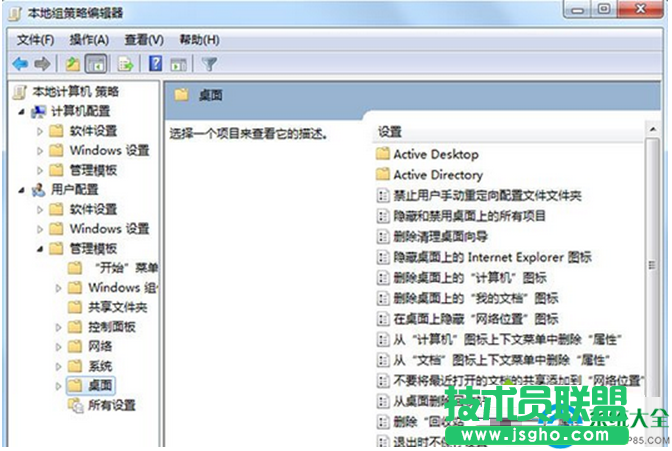This screenshot has width=672, height=451.
Task: Collapse the 用户配置 tree node
Action: click(23, 189)
